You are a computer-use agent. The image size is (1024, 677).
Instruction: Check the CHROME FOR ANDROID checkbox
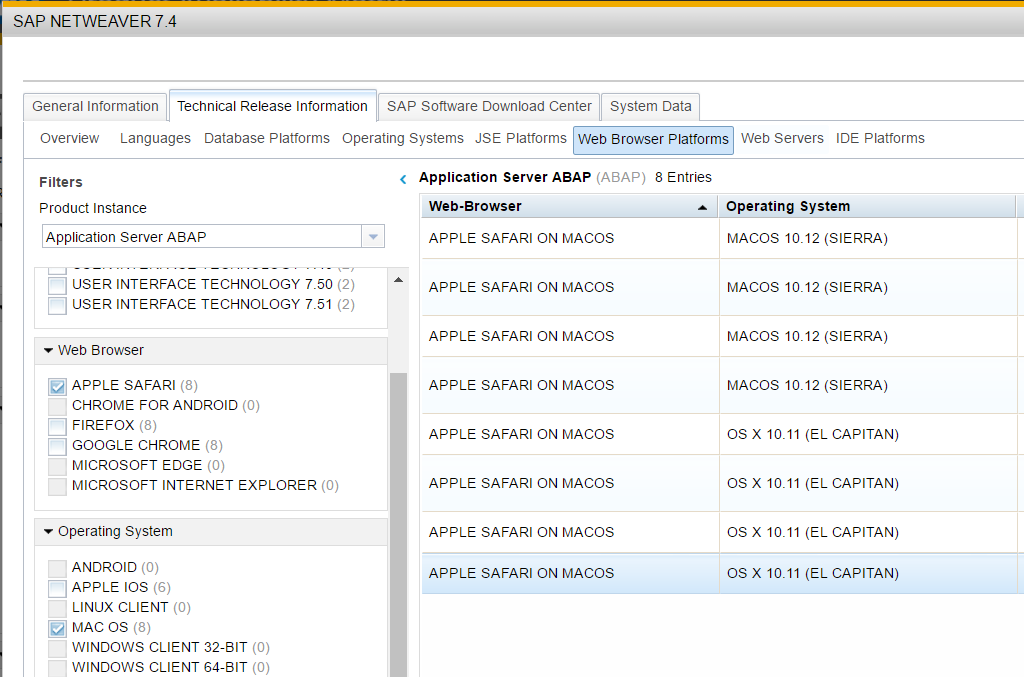(x=57, y=406)
